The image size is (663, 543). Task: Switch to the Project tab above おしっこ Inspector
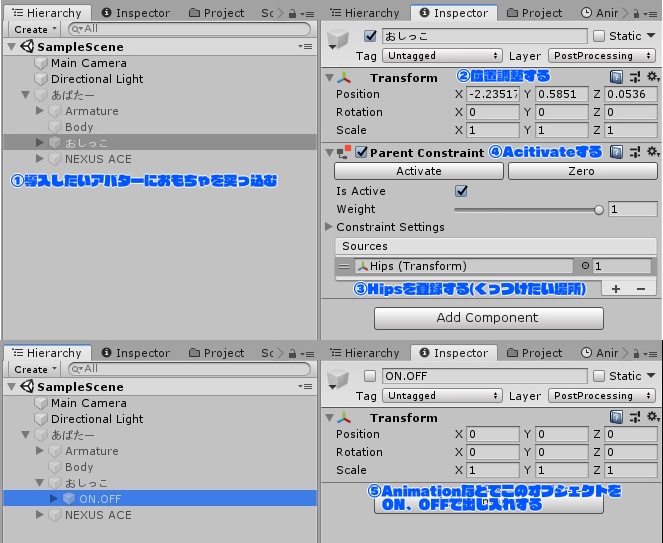pos(534,13)
